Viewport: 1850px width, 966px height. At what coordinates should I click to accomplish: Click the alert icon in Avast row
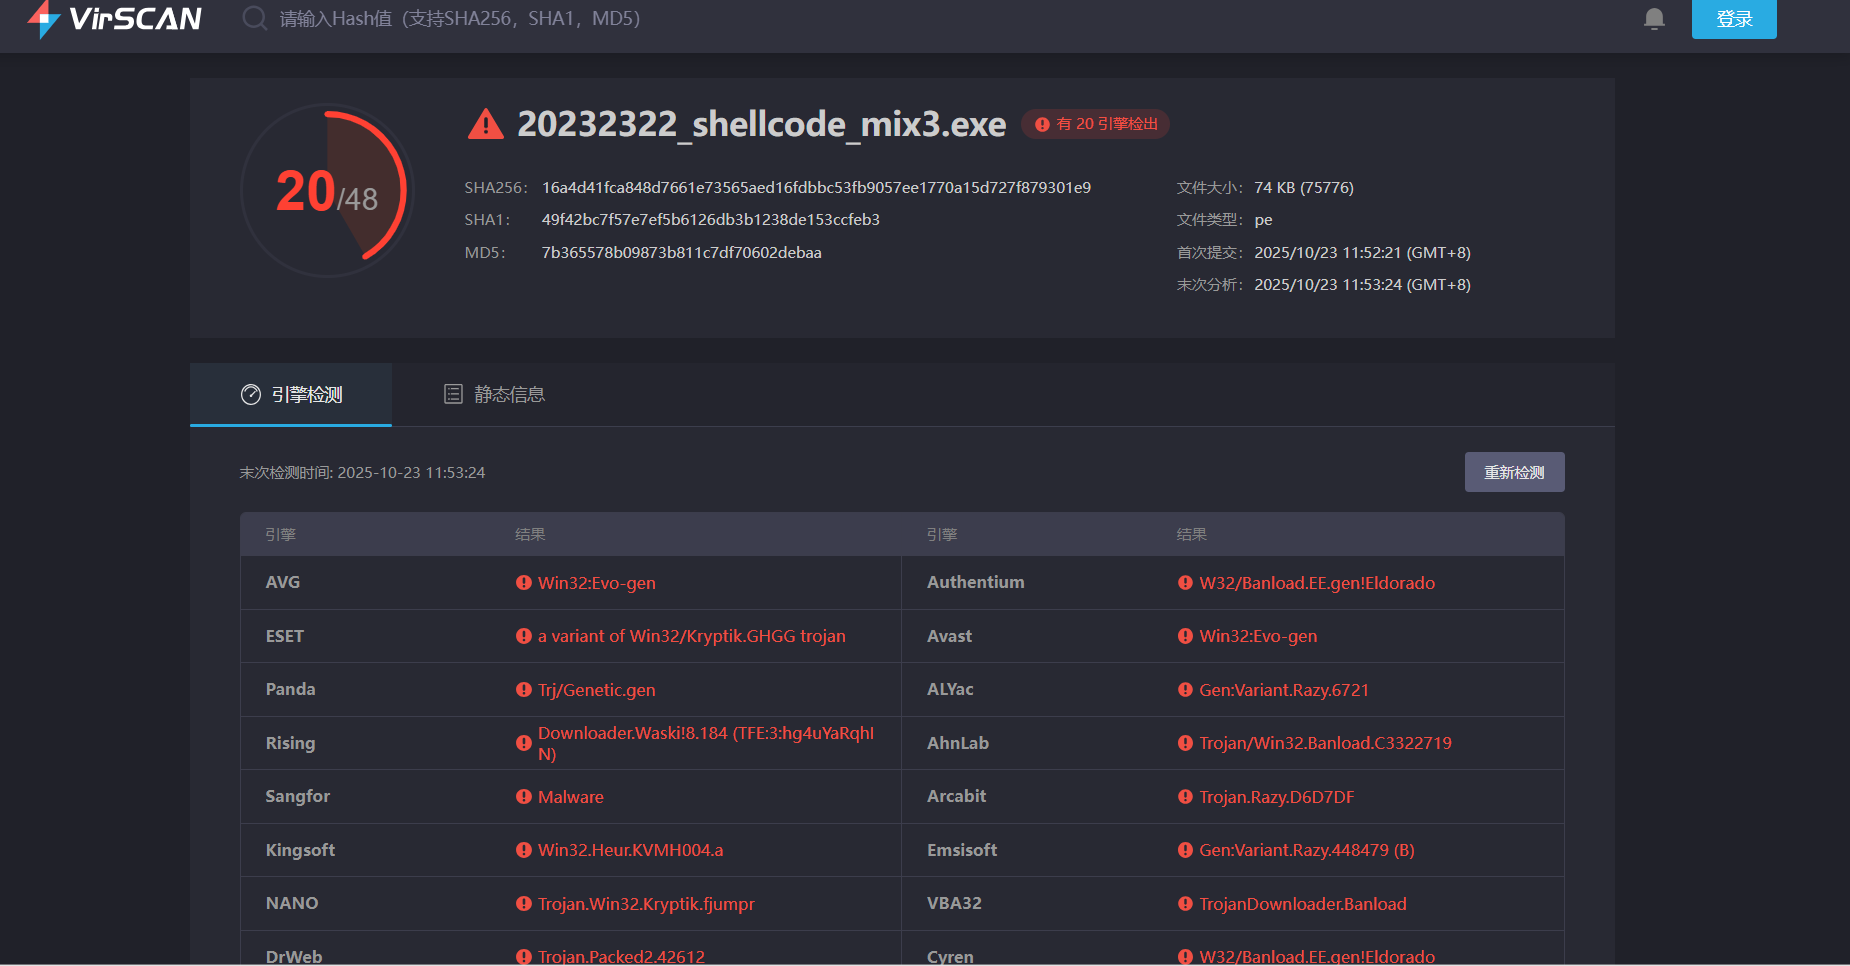click(1185, 636)
